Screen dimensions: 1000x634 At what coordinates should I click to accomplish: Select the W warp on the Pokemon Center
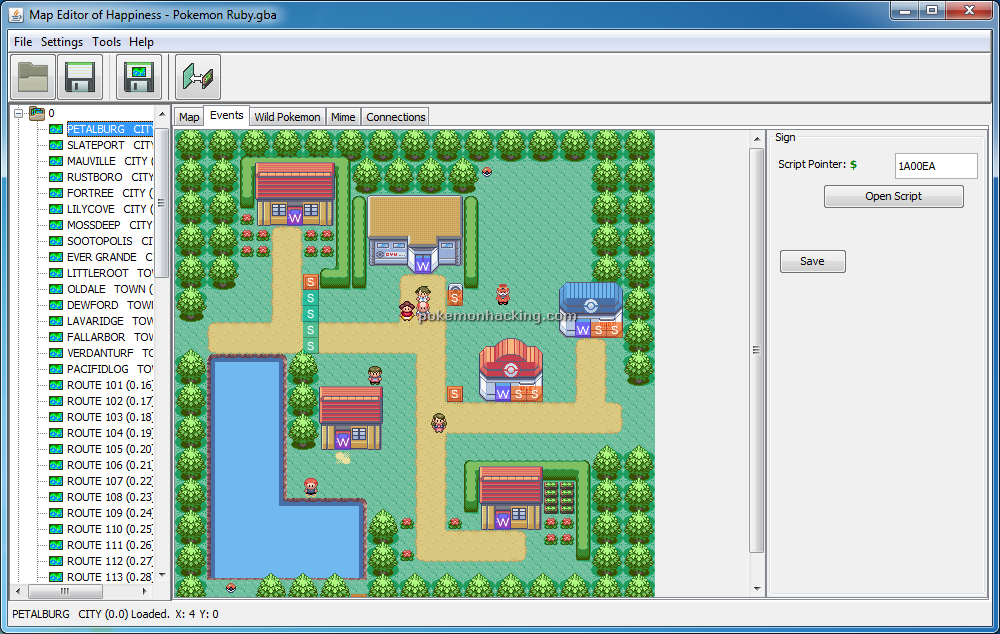pos(503,394)
